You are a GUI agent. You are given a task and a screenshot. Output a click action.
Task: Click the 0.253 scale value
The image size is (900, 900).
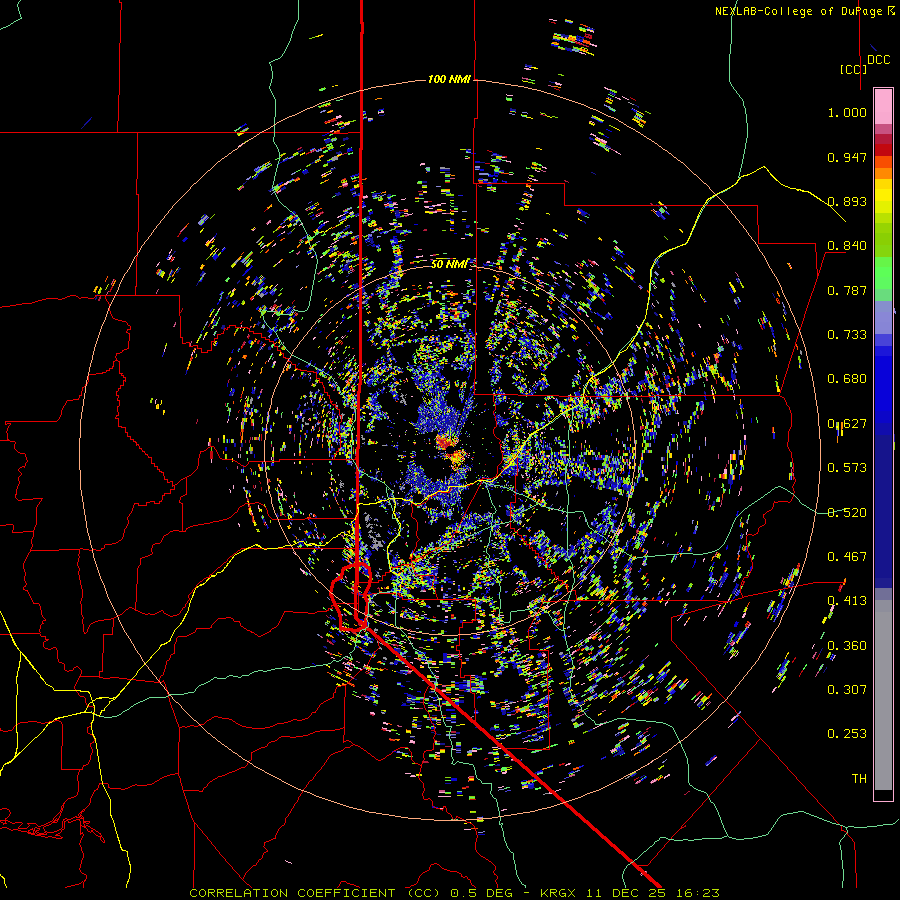(847, 734)
